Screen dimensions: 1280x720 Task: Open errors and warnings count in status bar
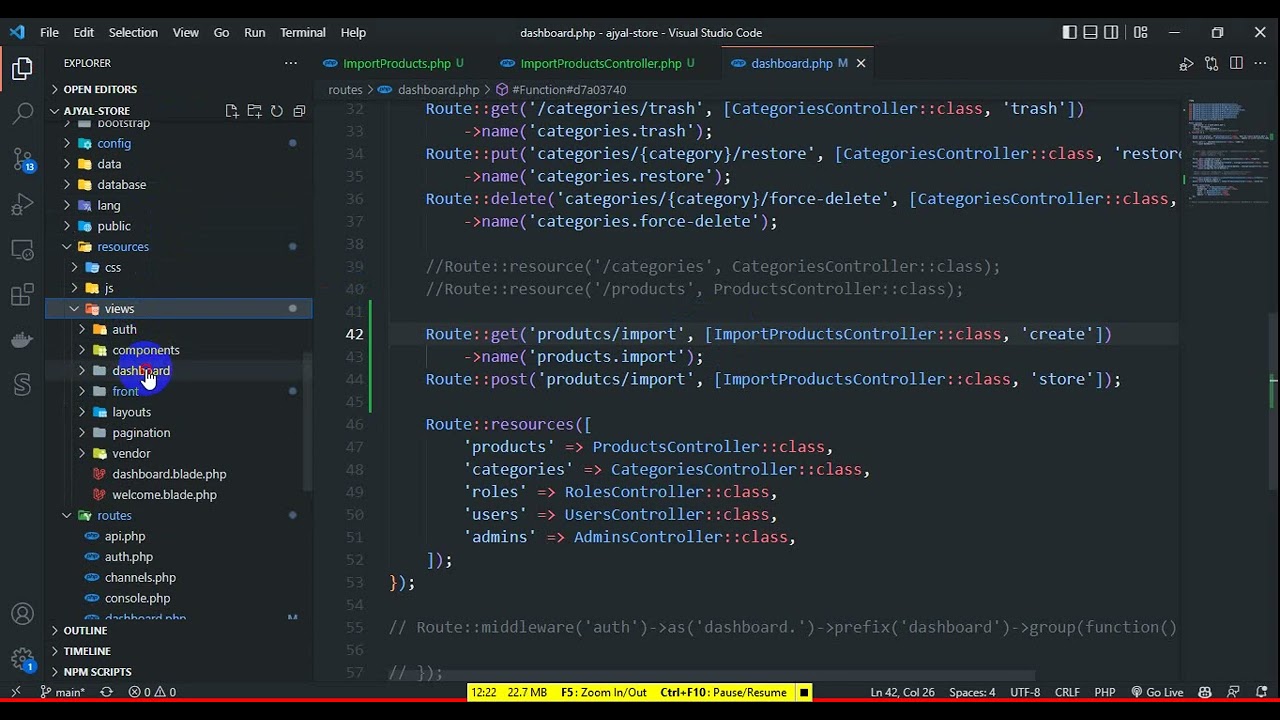coord(152,692)
